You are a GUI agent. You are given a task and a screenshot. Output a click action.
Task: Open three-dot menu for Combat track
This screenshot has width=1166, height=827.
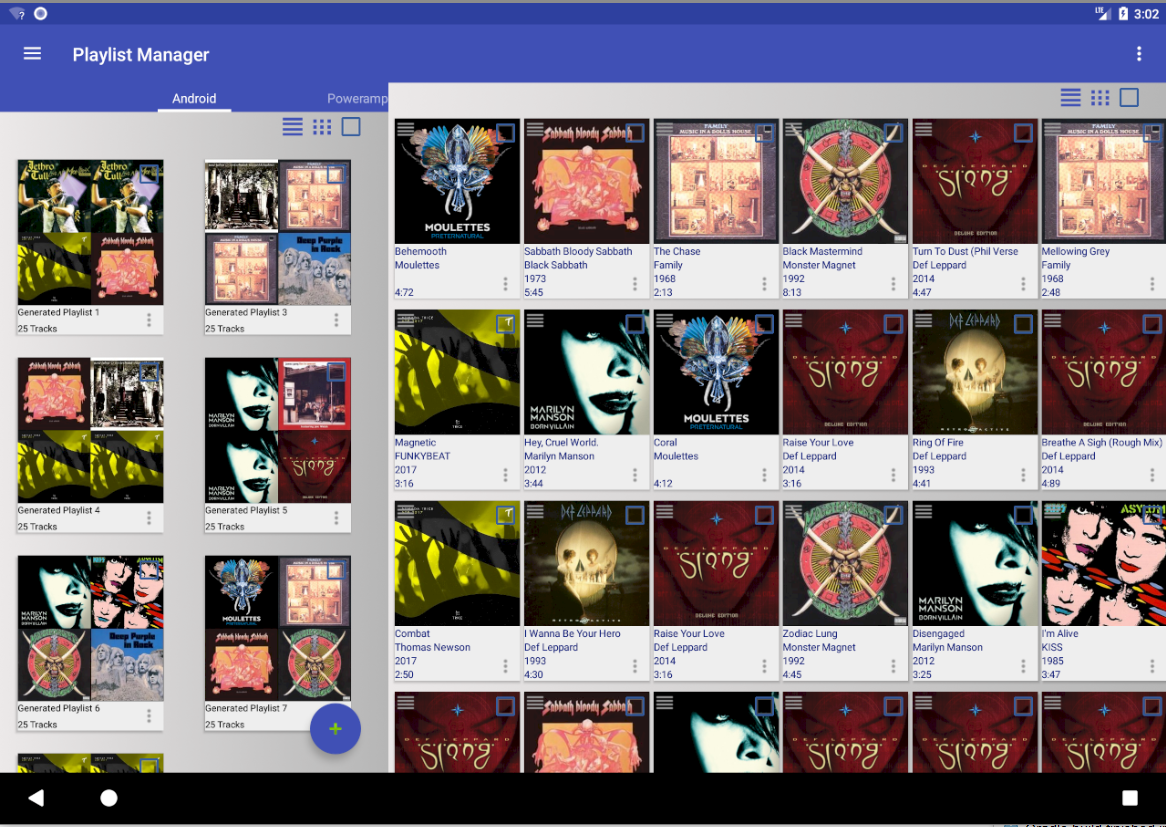[506, 666]
